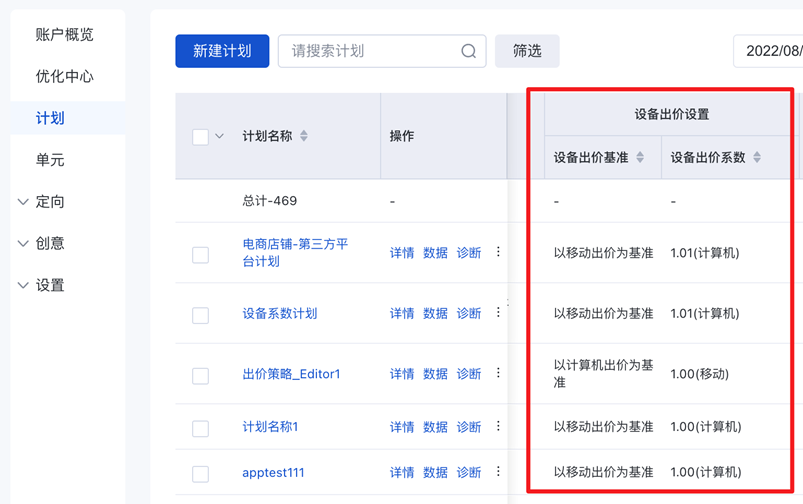Select checkbox for 计划名称1 row
The height and width of the screenshot is (504, 803).
pyautogui.click(x=200, y=428)
